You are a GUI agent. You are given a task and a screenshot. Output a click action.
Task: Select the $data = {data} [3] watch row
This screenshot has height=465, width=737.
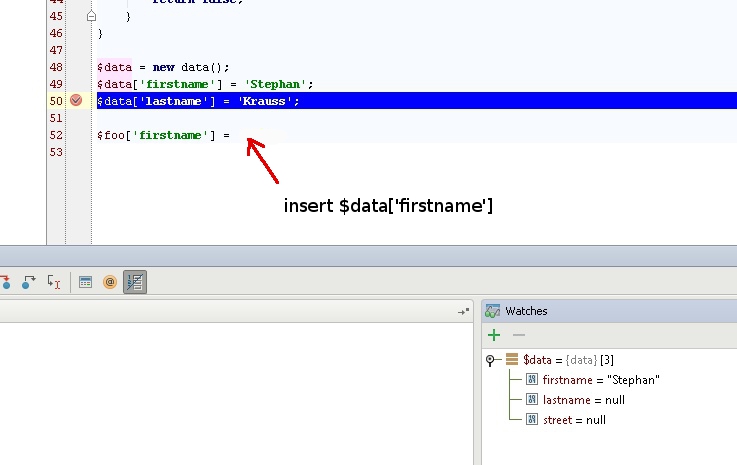[568, 360]
